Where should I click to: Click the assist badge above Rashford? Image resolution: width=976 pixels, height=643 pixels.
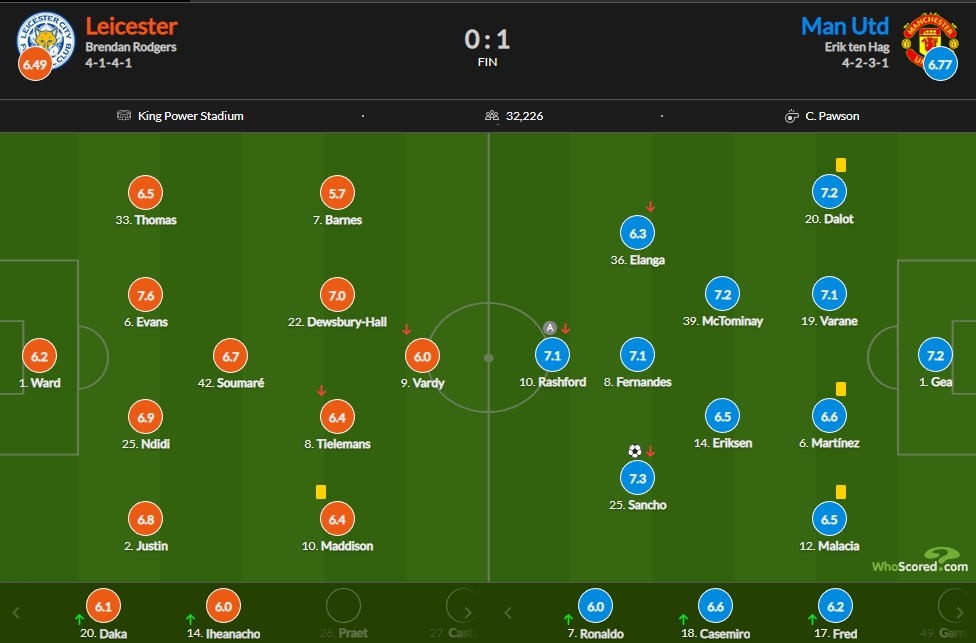click(x=550, y=327)
